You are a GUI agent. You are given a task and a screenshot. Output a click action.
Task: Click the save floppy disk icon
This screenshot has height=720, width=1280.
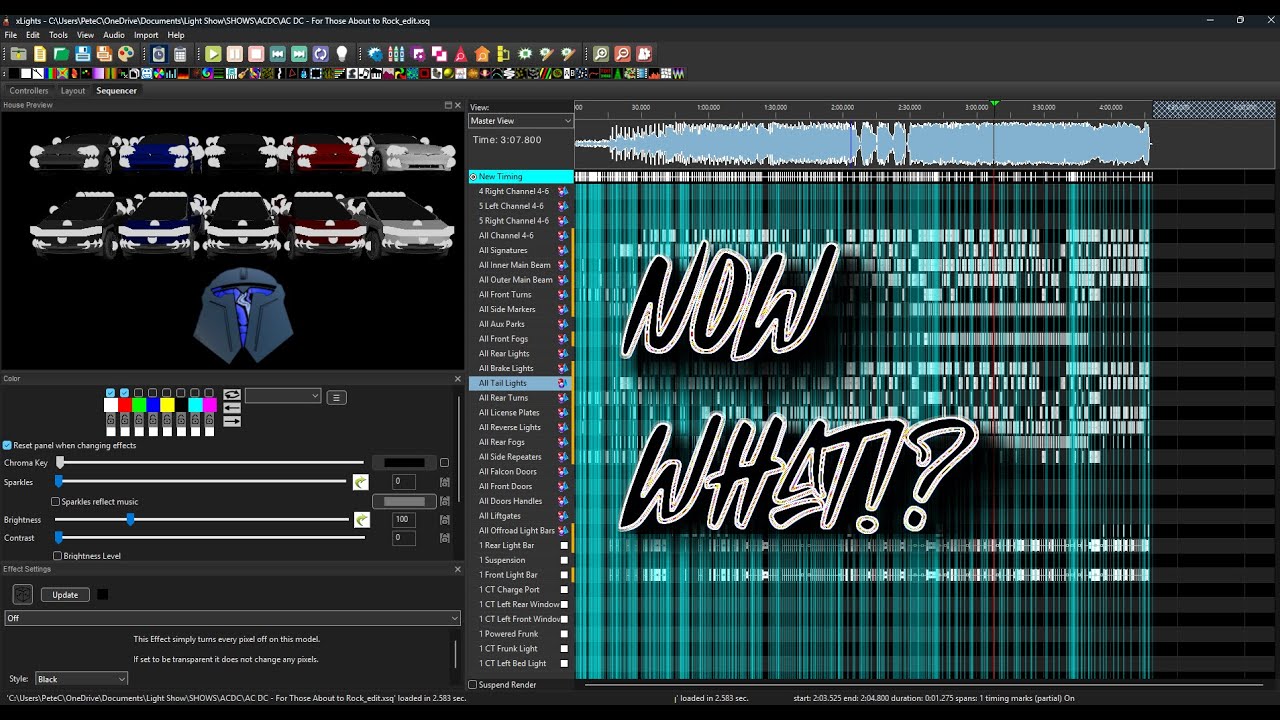point(82,54)
